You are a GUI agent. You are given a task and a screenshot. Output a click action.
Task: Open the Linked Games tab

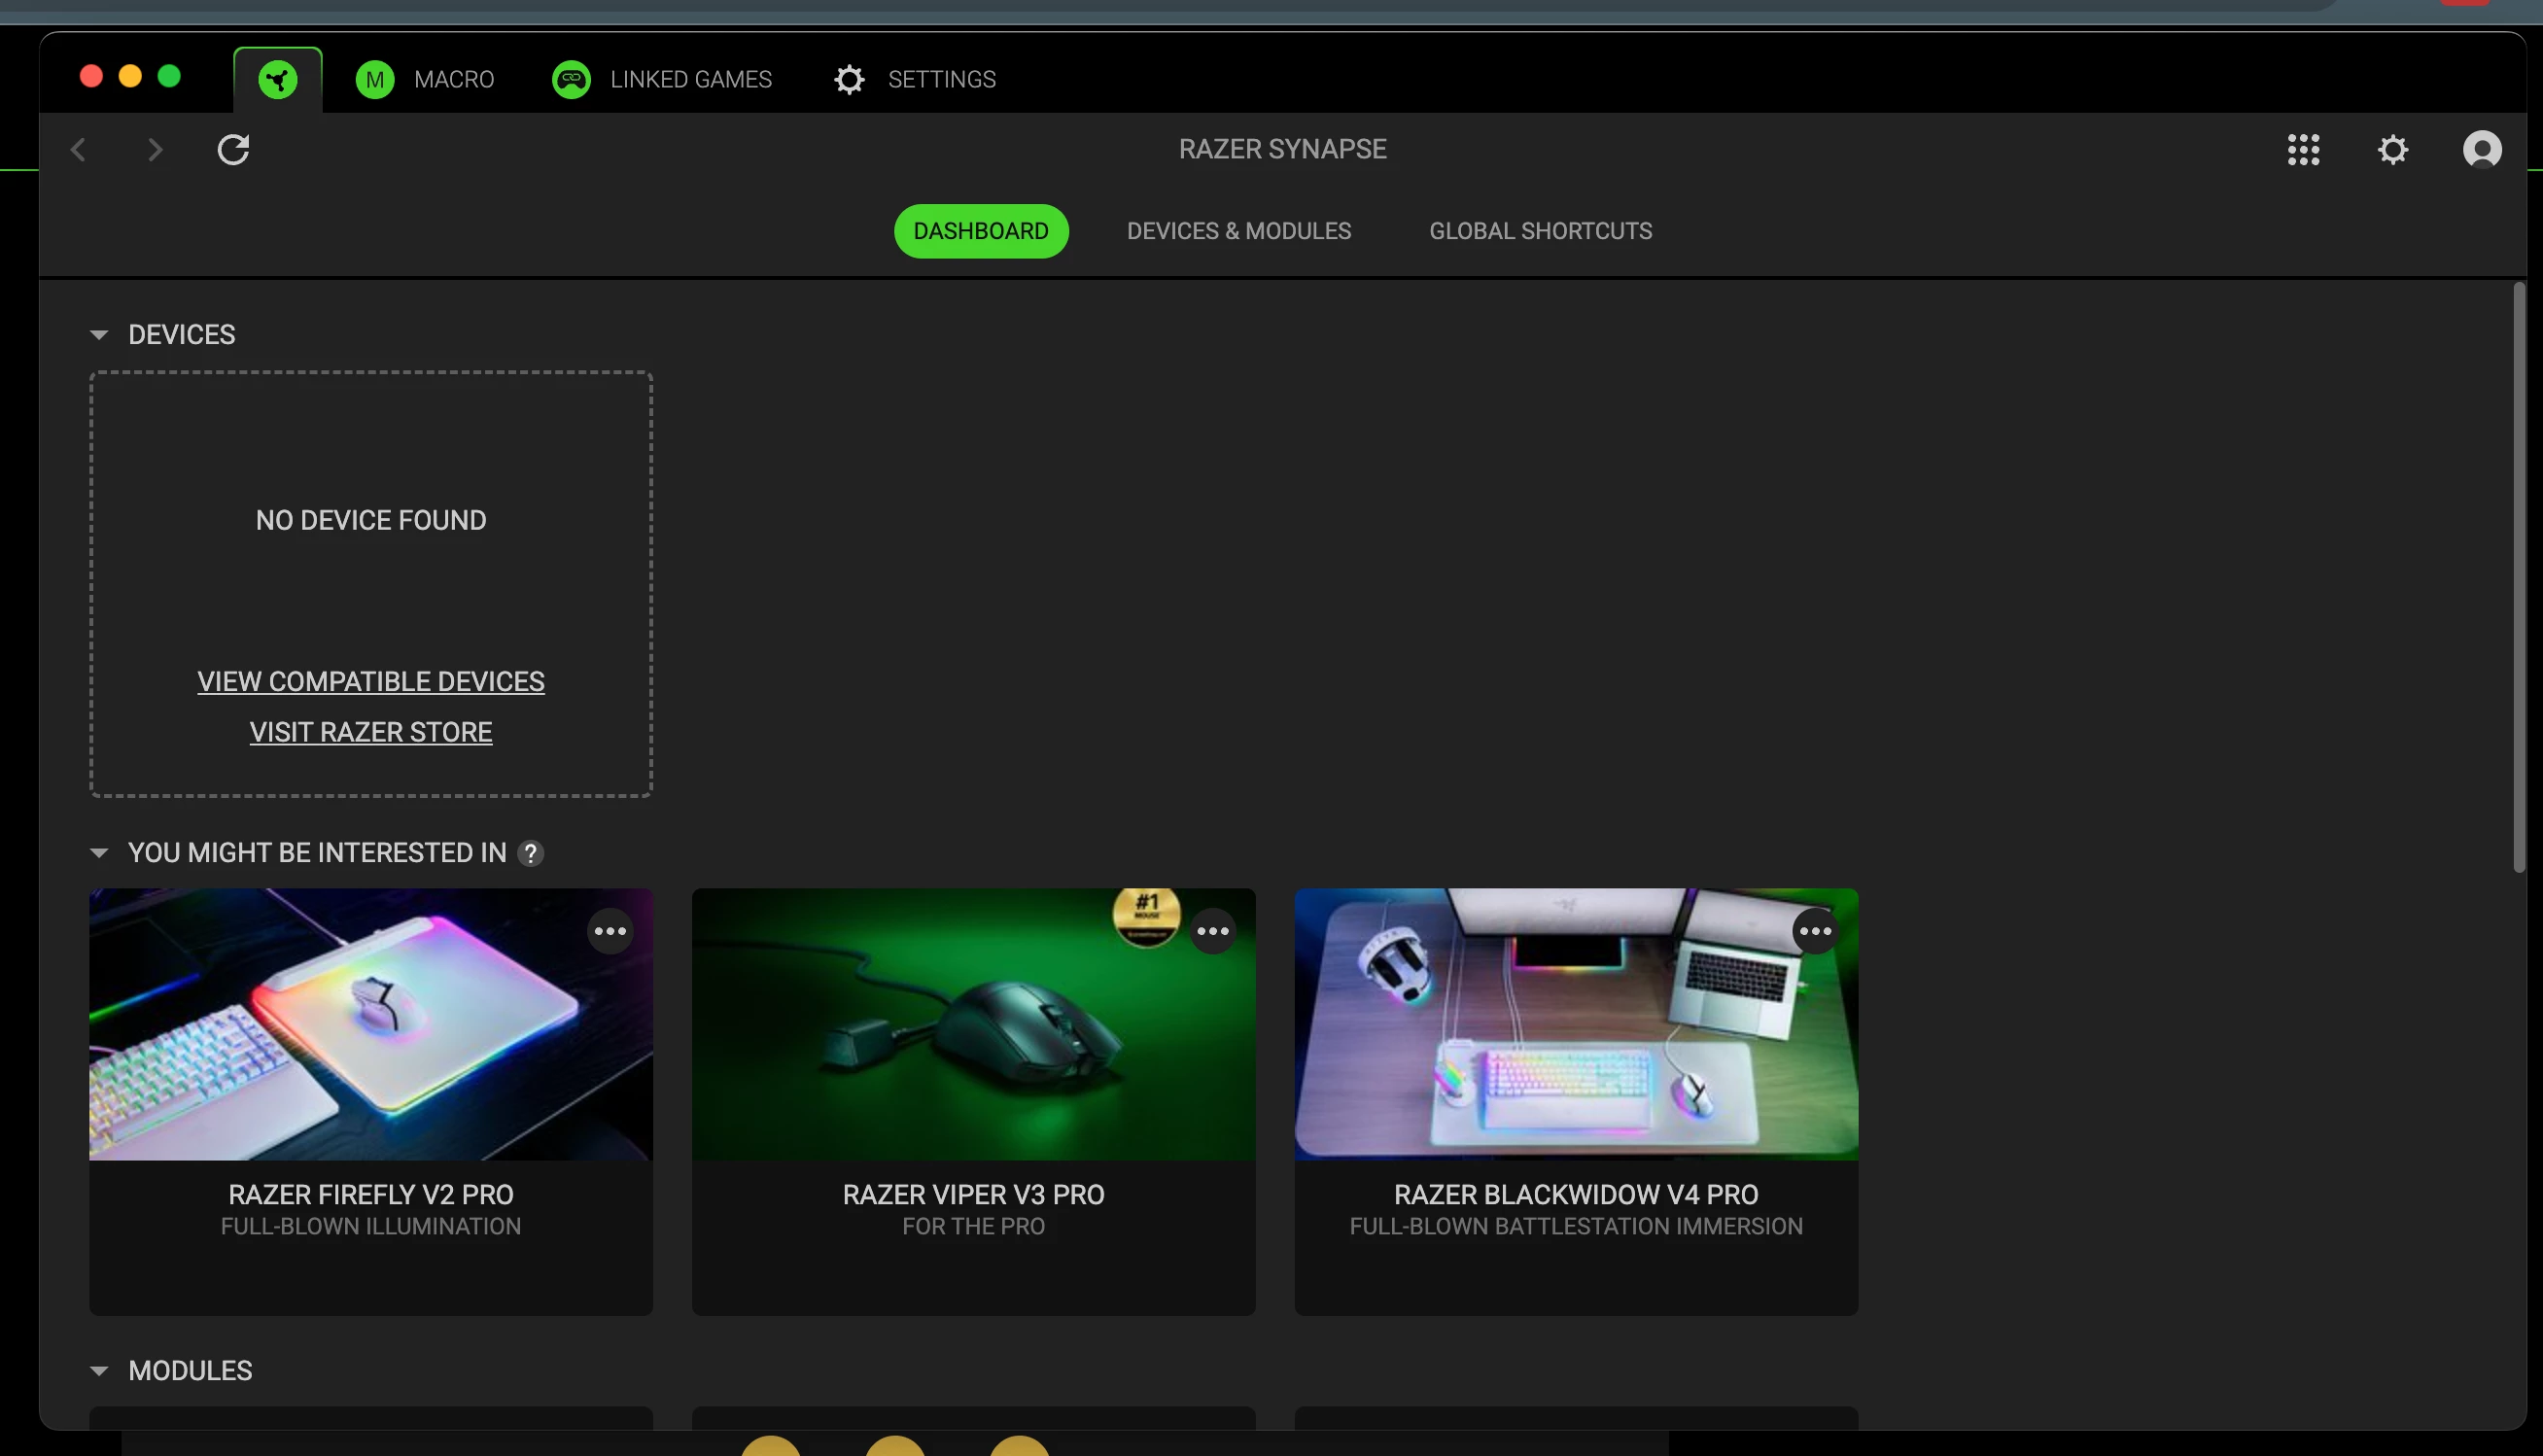coord(662,79)
